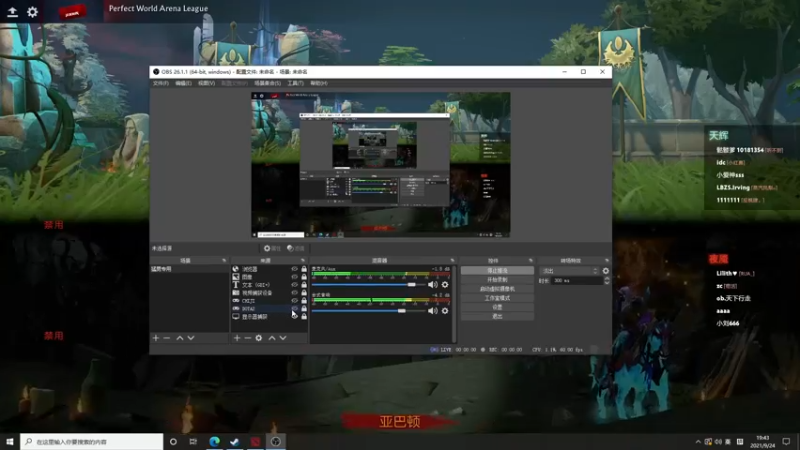The image size is (800, 450).
Task: Pop out the sources dock panel
Action: (303, 261)
